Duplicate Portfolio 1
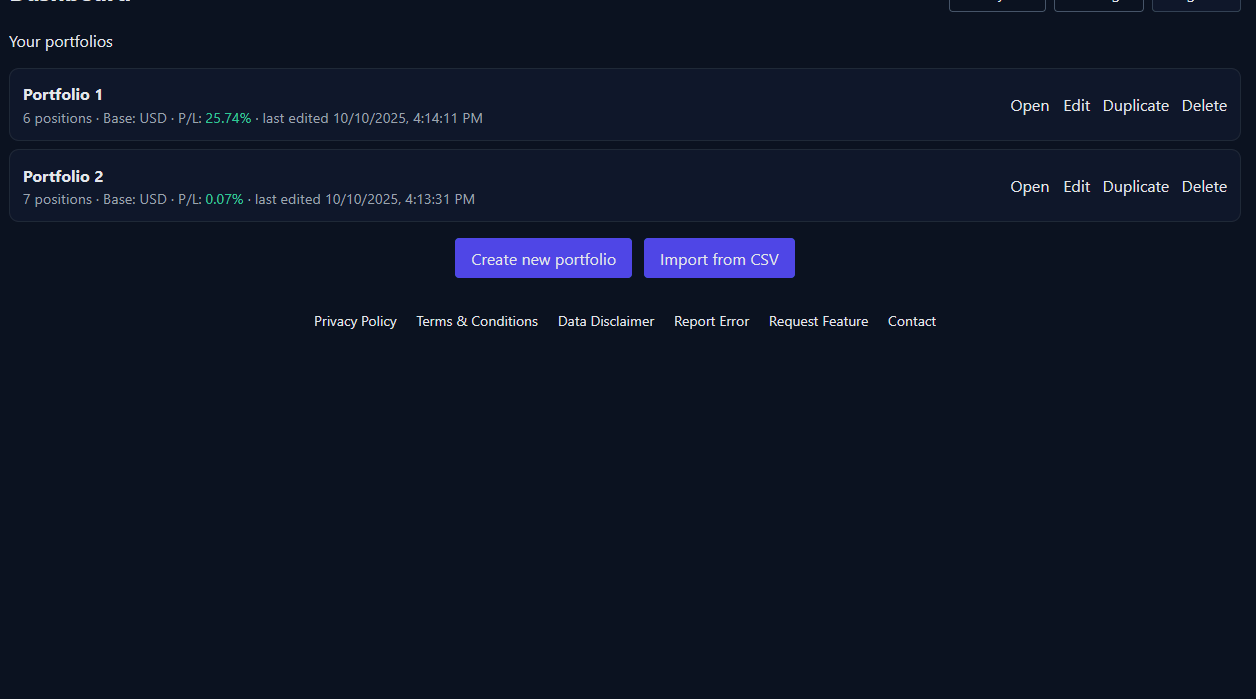The image size is (1256, 699). point(1135,105)
